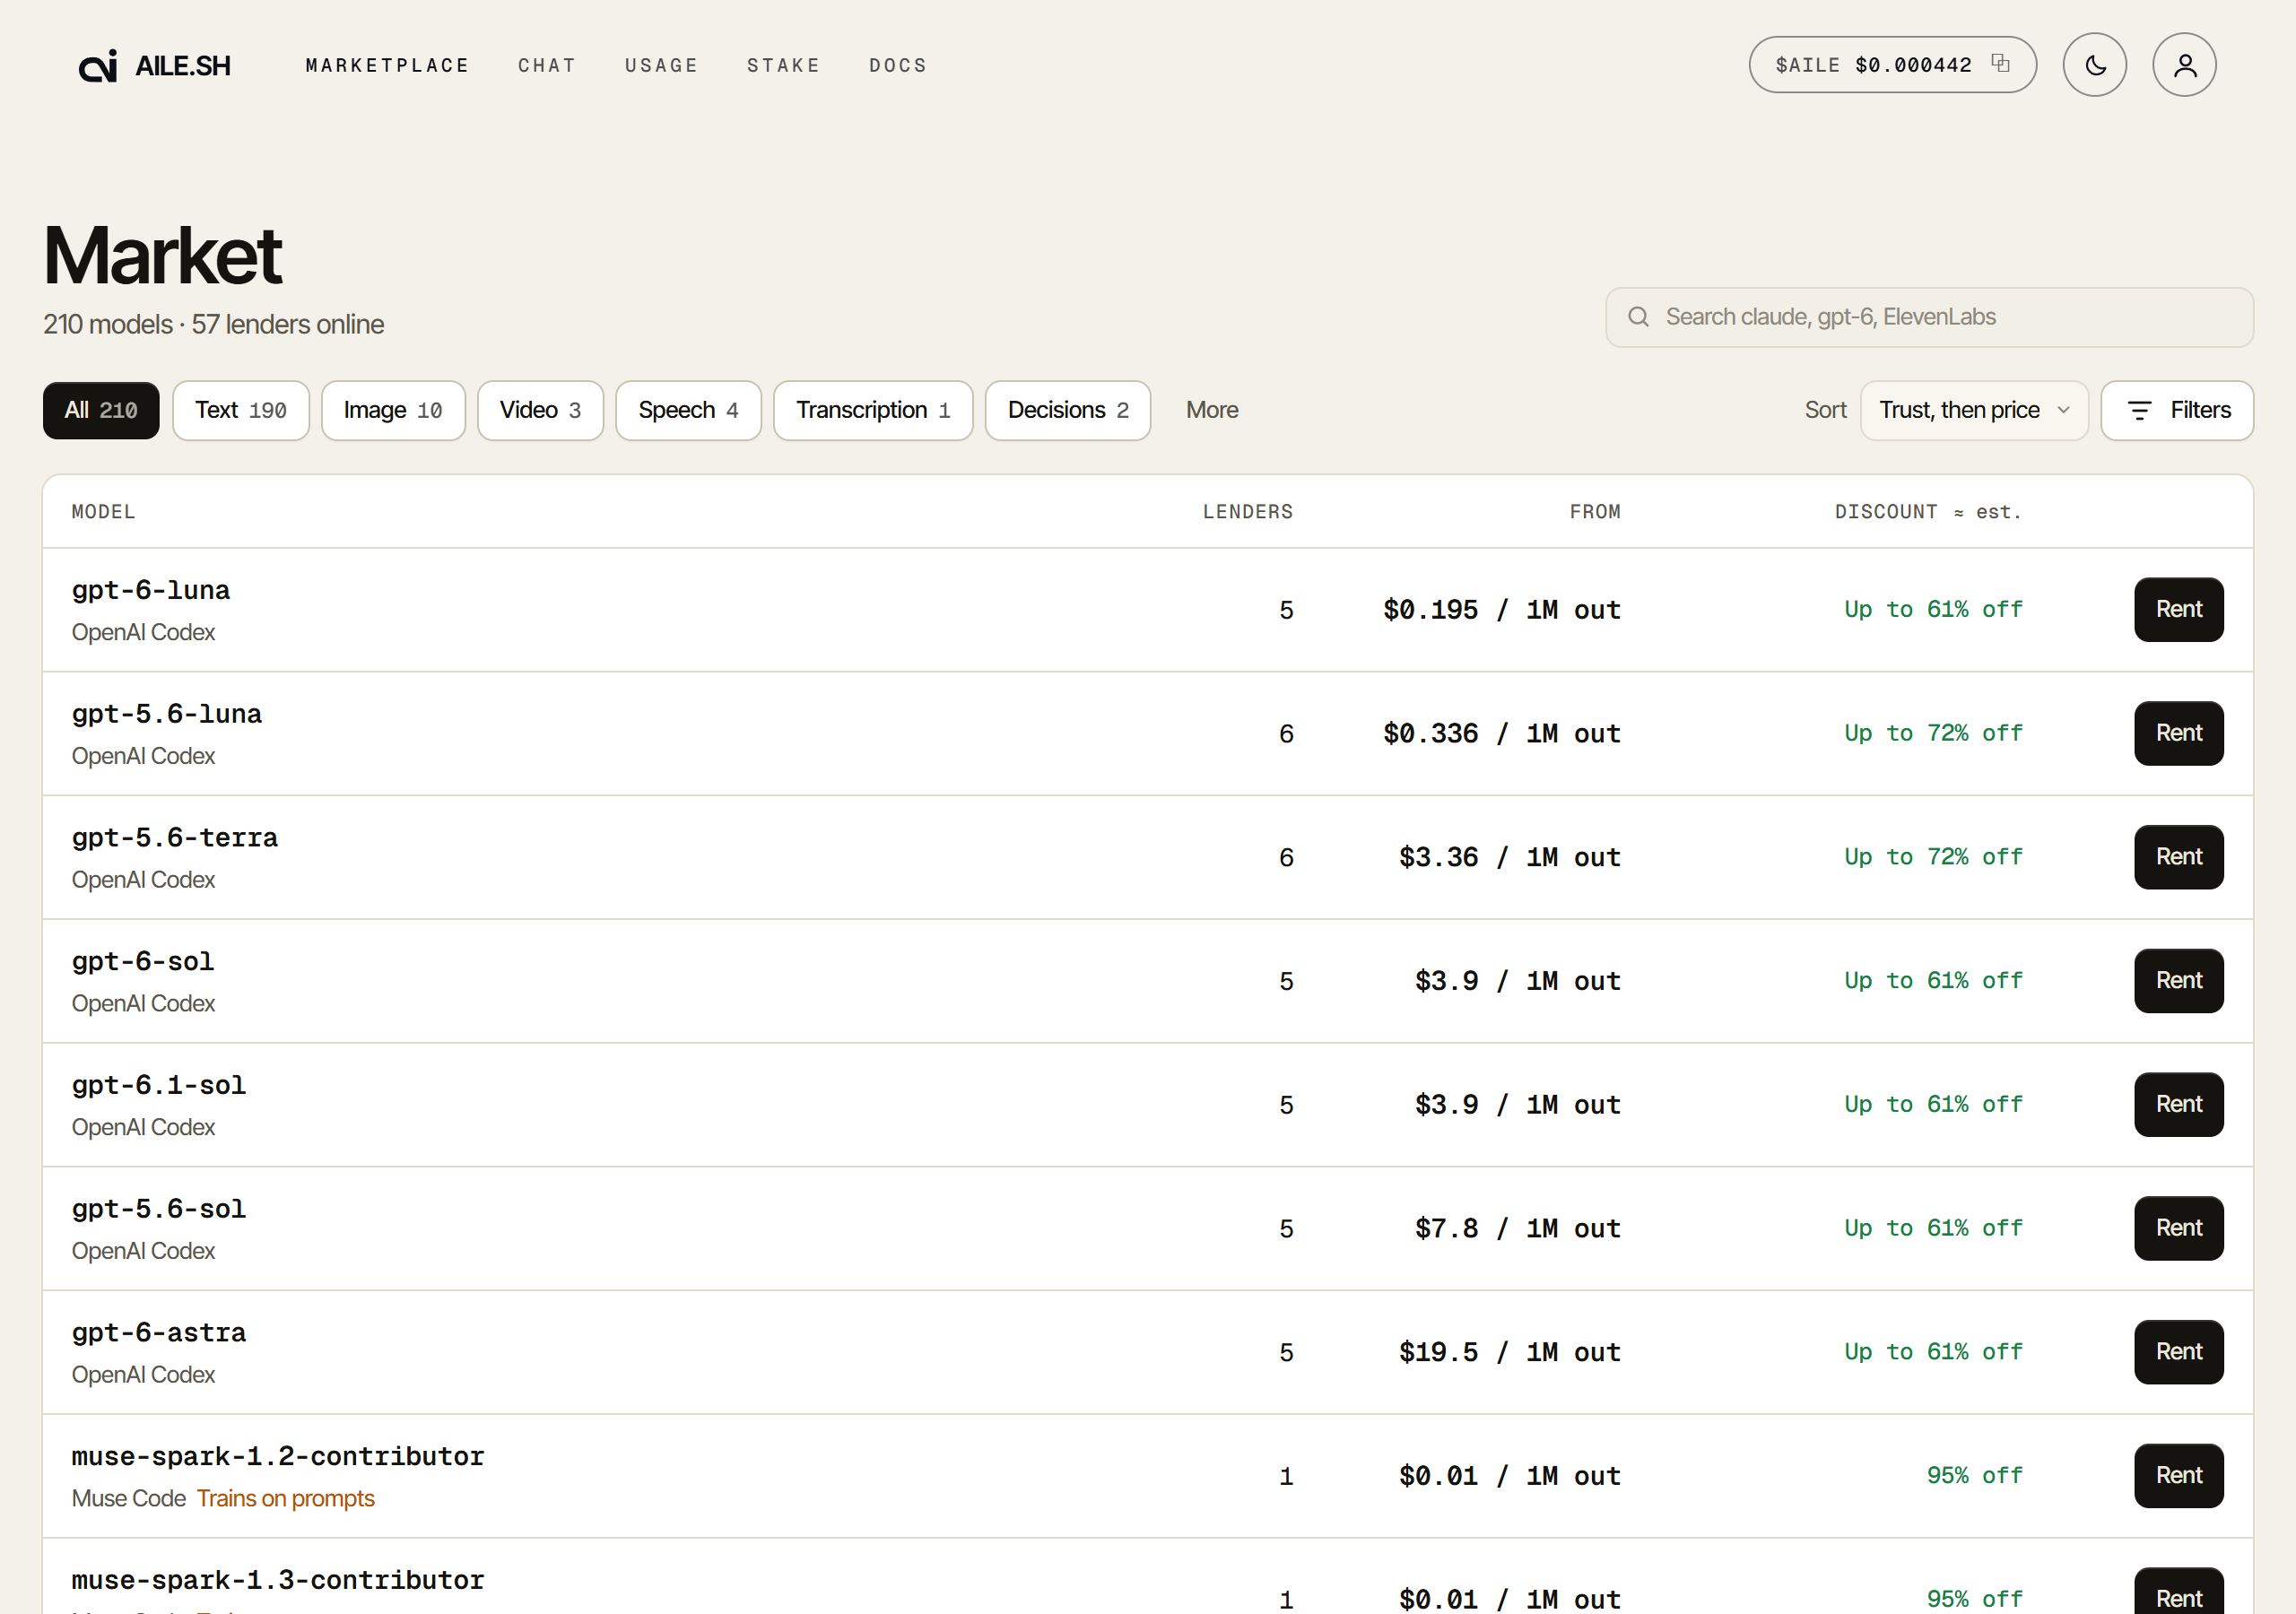
Task: Click the Filters funnel icon
Action: [2139, 410]
